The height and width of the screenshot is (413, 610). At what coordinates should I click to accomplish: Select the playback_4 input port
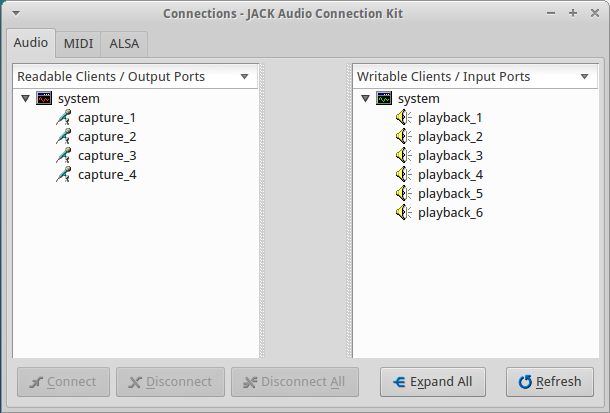click(450, 175)
